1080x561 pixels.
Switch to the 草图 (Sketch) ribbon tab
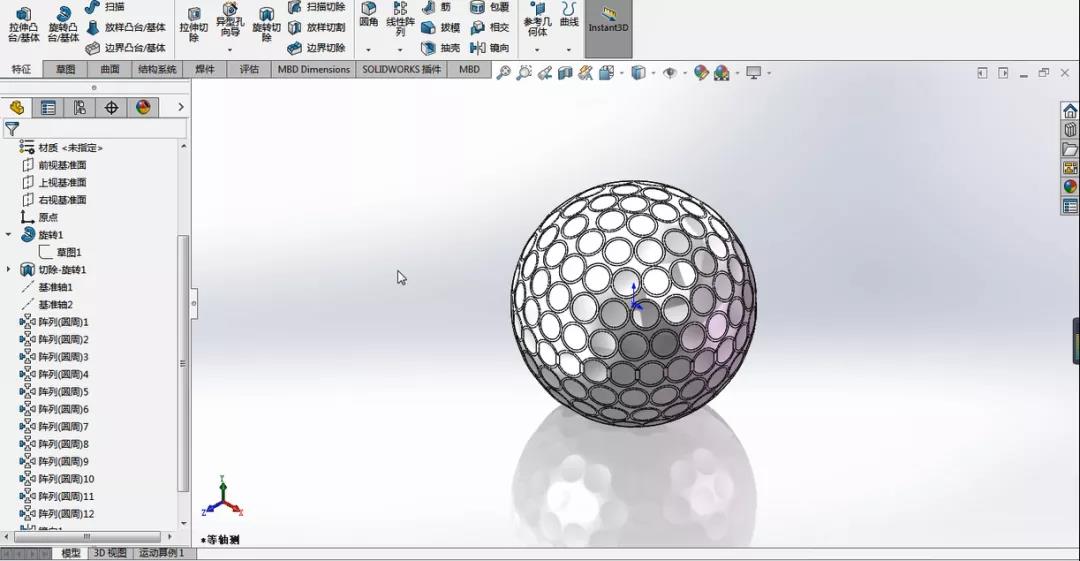click(x=65, y=69)
